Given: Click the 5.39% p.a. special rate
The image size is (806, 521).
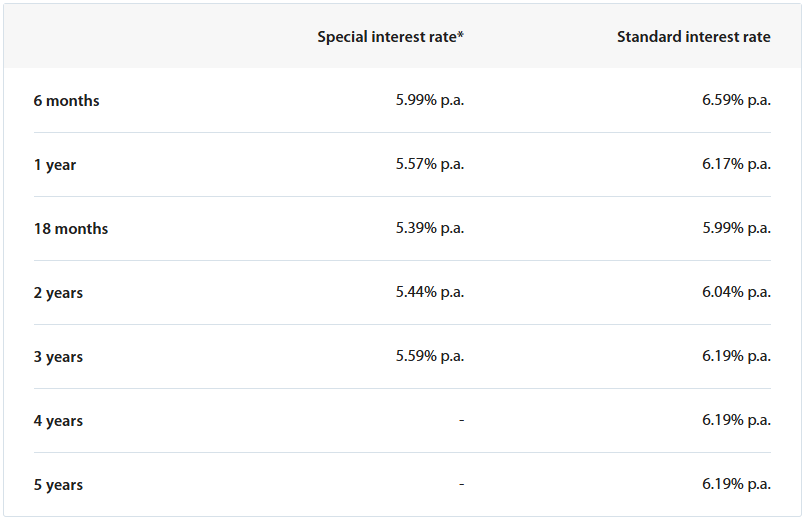Looking at the screenshot, I should 430,228.
